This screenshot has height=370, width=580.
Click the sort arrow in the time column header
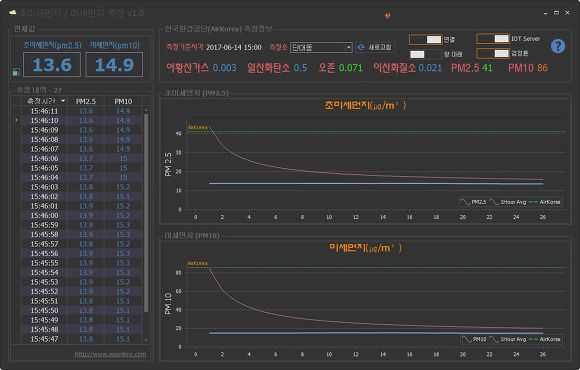[63, 101]
